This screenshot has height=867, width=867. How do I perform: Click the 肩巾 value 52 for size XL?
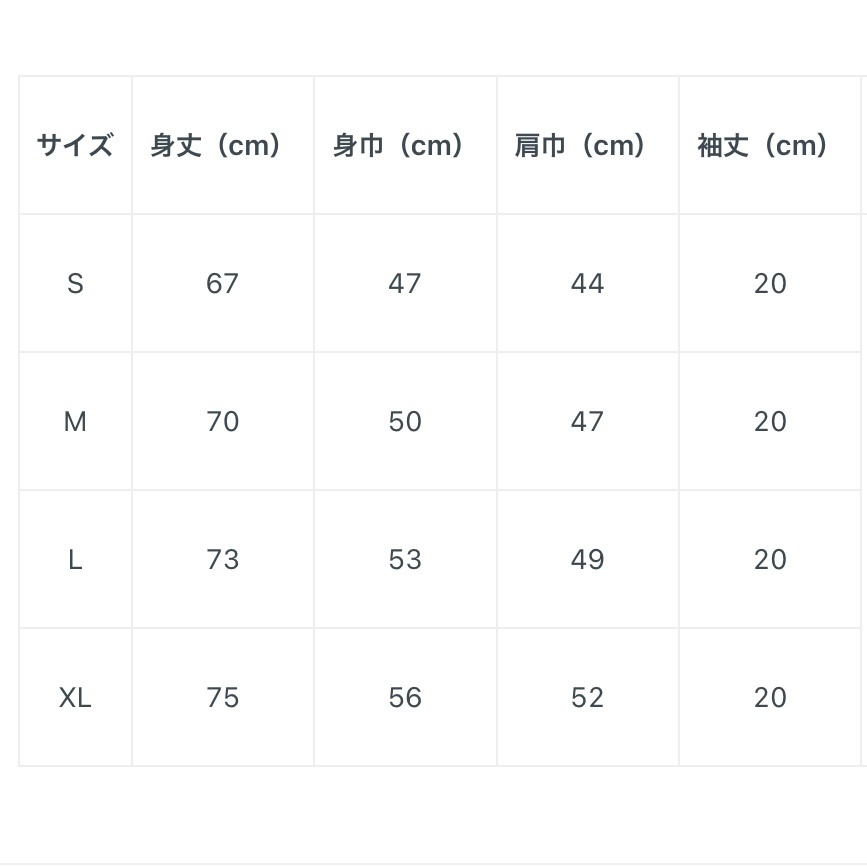587,698
